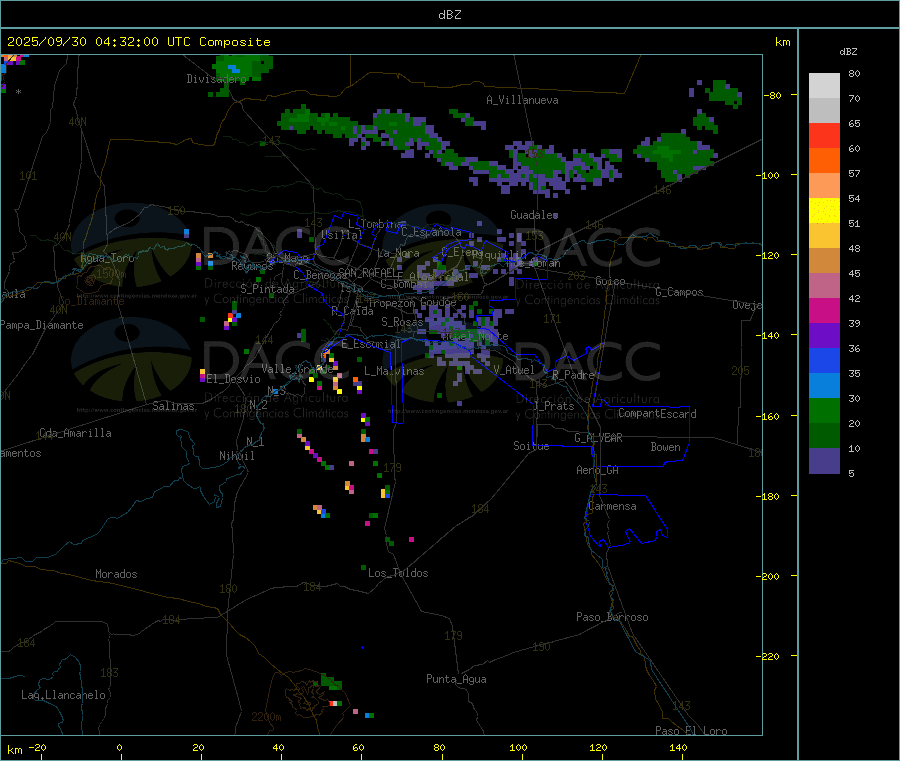Click the 'C_Española' map label
Screen dimensions: 900x761
[x=432, y=232]
